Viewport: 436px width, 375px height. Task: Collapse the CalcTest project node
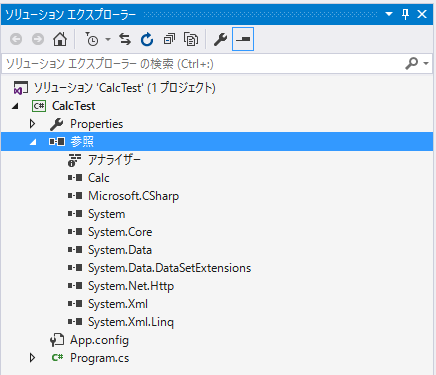[15, 106]
